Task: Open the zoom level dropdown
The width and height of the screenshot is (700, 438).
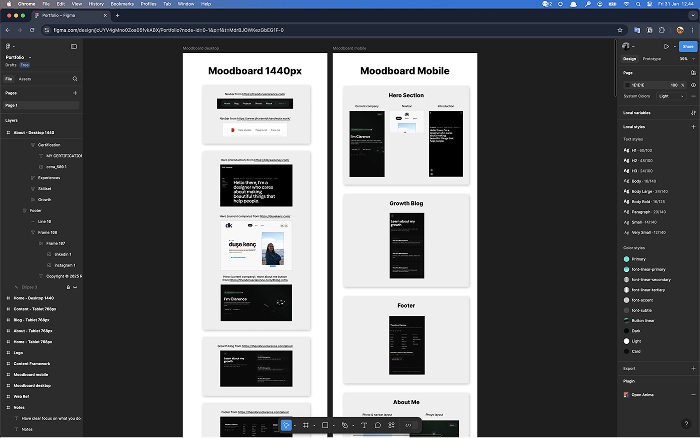Action: pos(685,59)
